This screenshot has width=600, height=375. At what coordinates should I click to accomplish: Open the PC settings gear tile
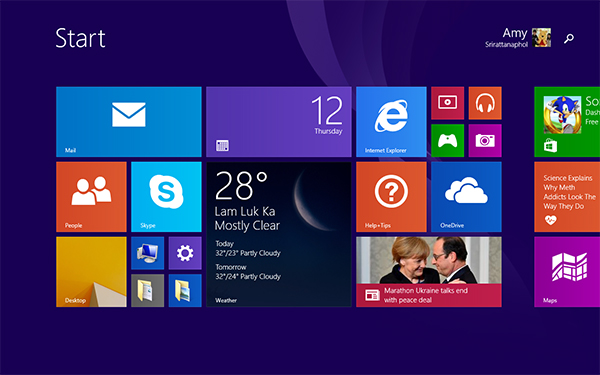pos(185,253)
